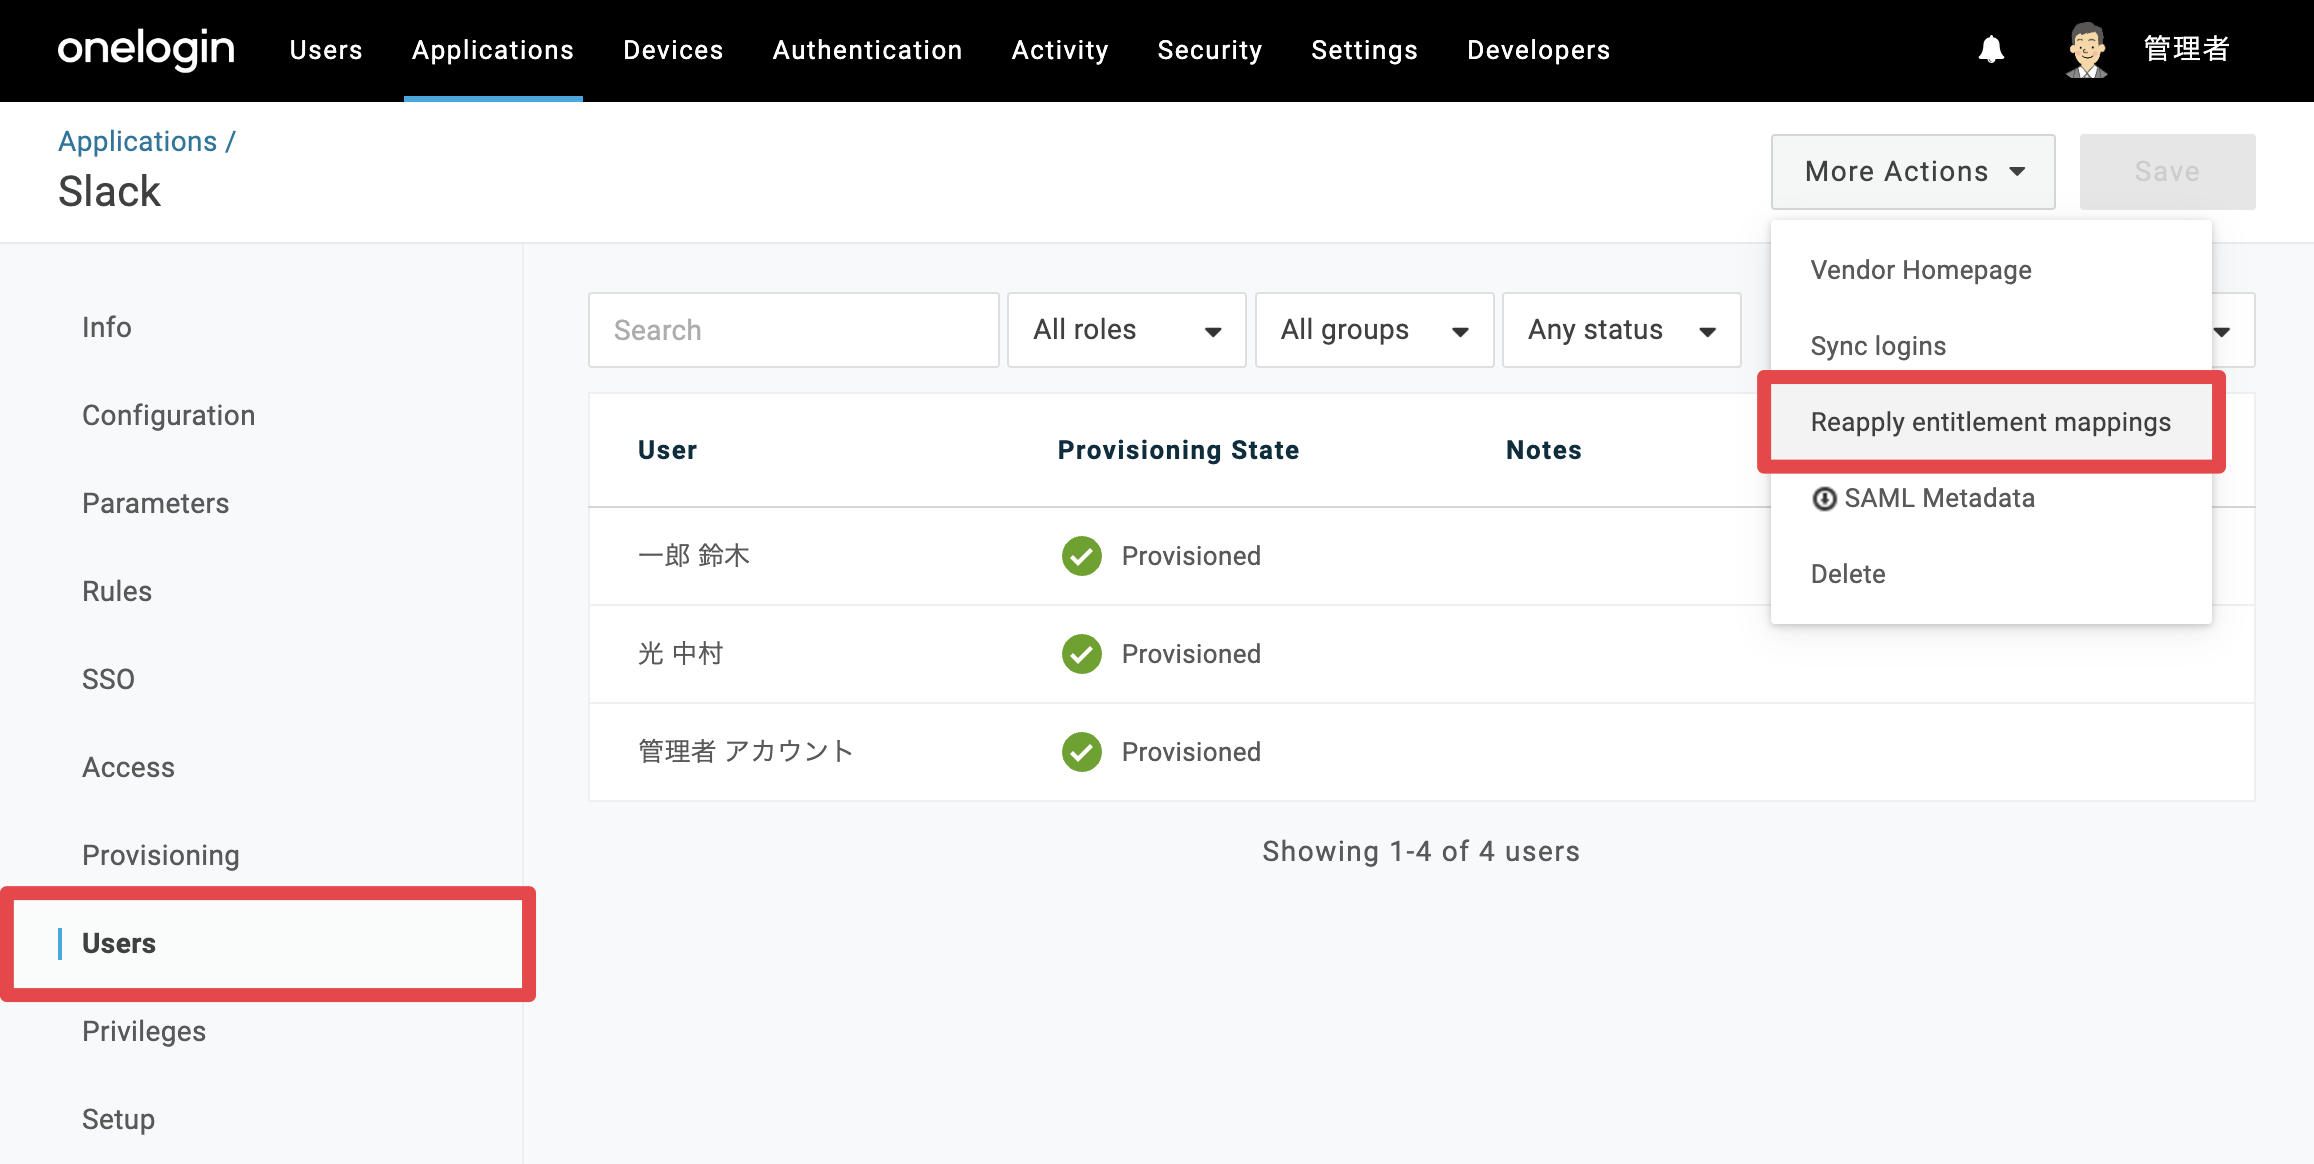2314x1164 pixels.
Task: Click the admin user avatar
Action: [x=2086, y=50]
